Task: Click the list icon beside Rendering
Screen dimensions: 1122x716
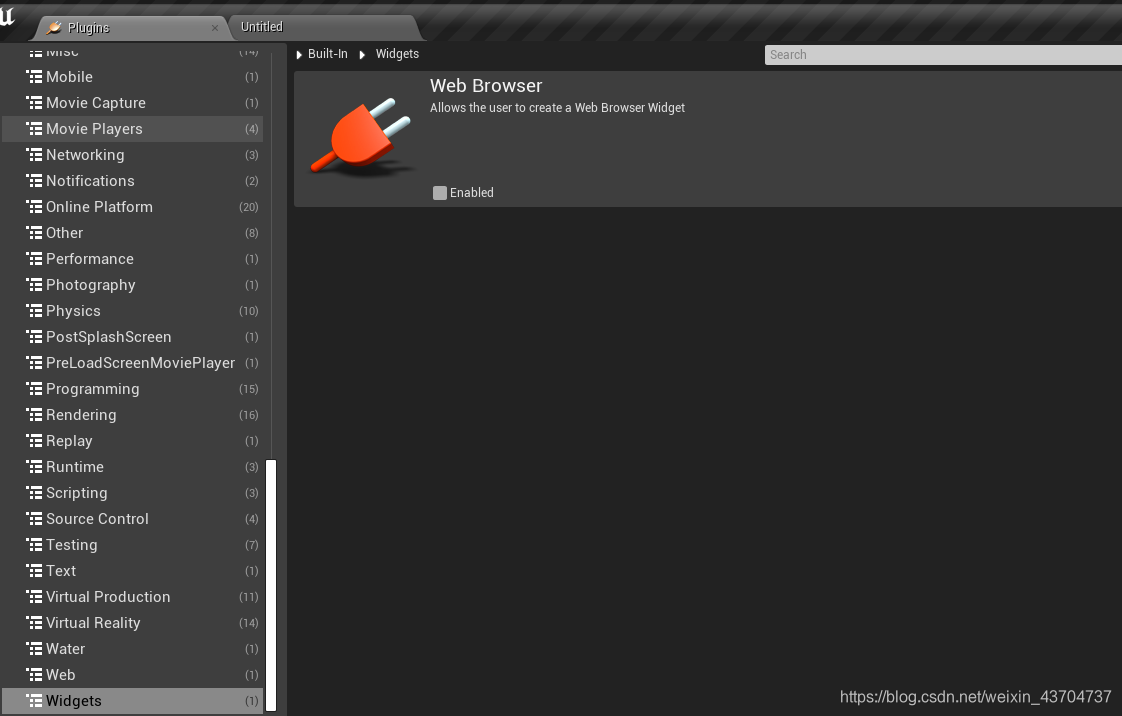Action: pyautogui.click(x=34, y=415)
